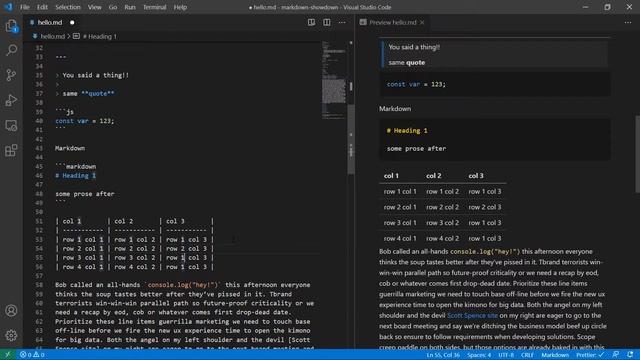Screen dimensions: 640x360
Task: Change encoding via UTF-8
Action: 506,355
